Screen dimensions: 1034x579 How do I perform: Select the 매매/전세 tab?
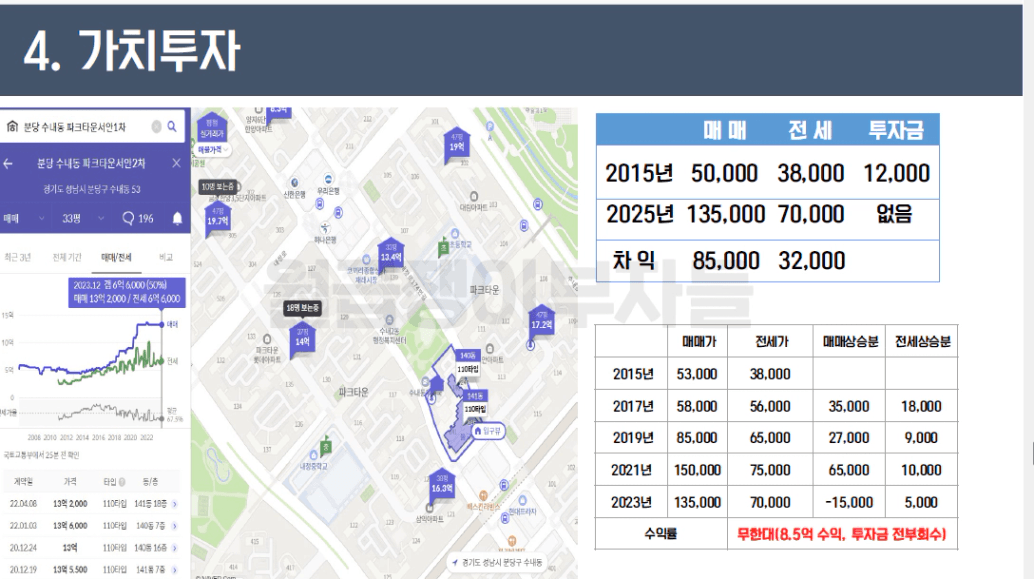point(116,257)
